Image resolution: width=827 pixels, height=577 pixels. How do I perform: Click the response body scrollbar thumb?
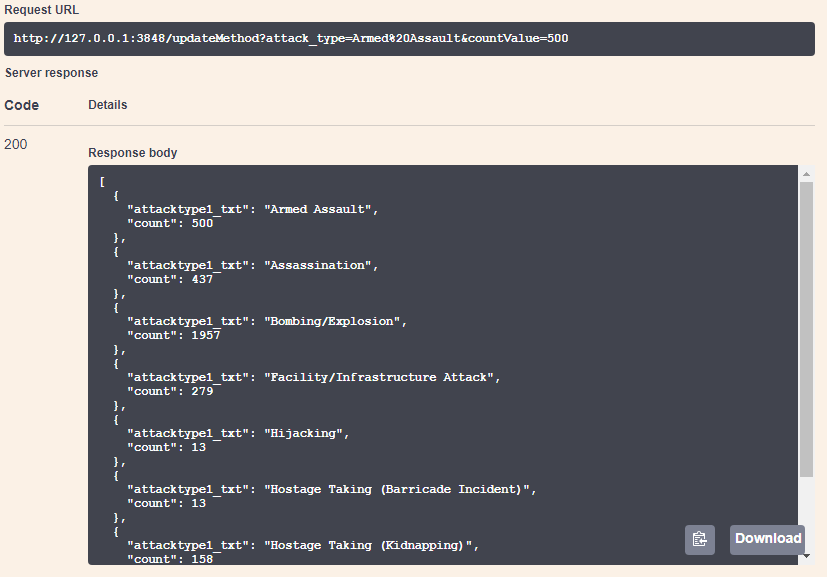point(806,330)
